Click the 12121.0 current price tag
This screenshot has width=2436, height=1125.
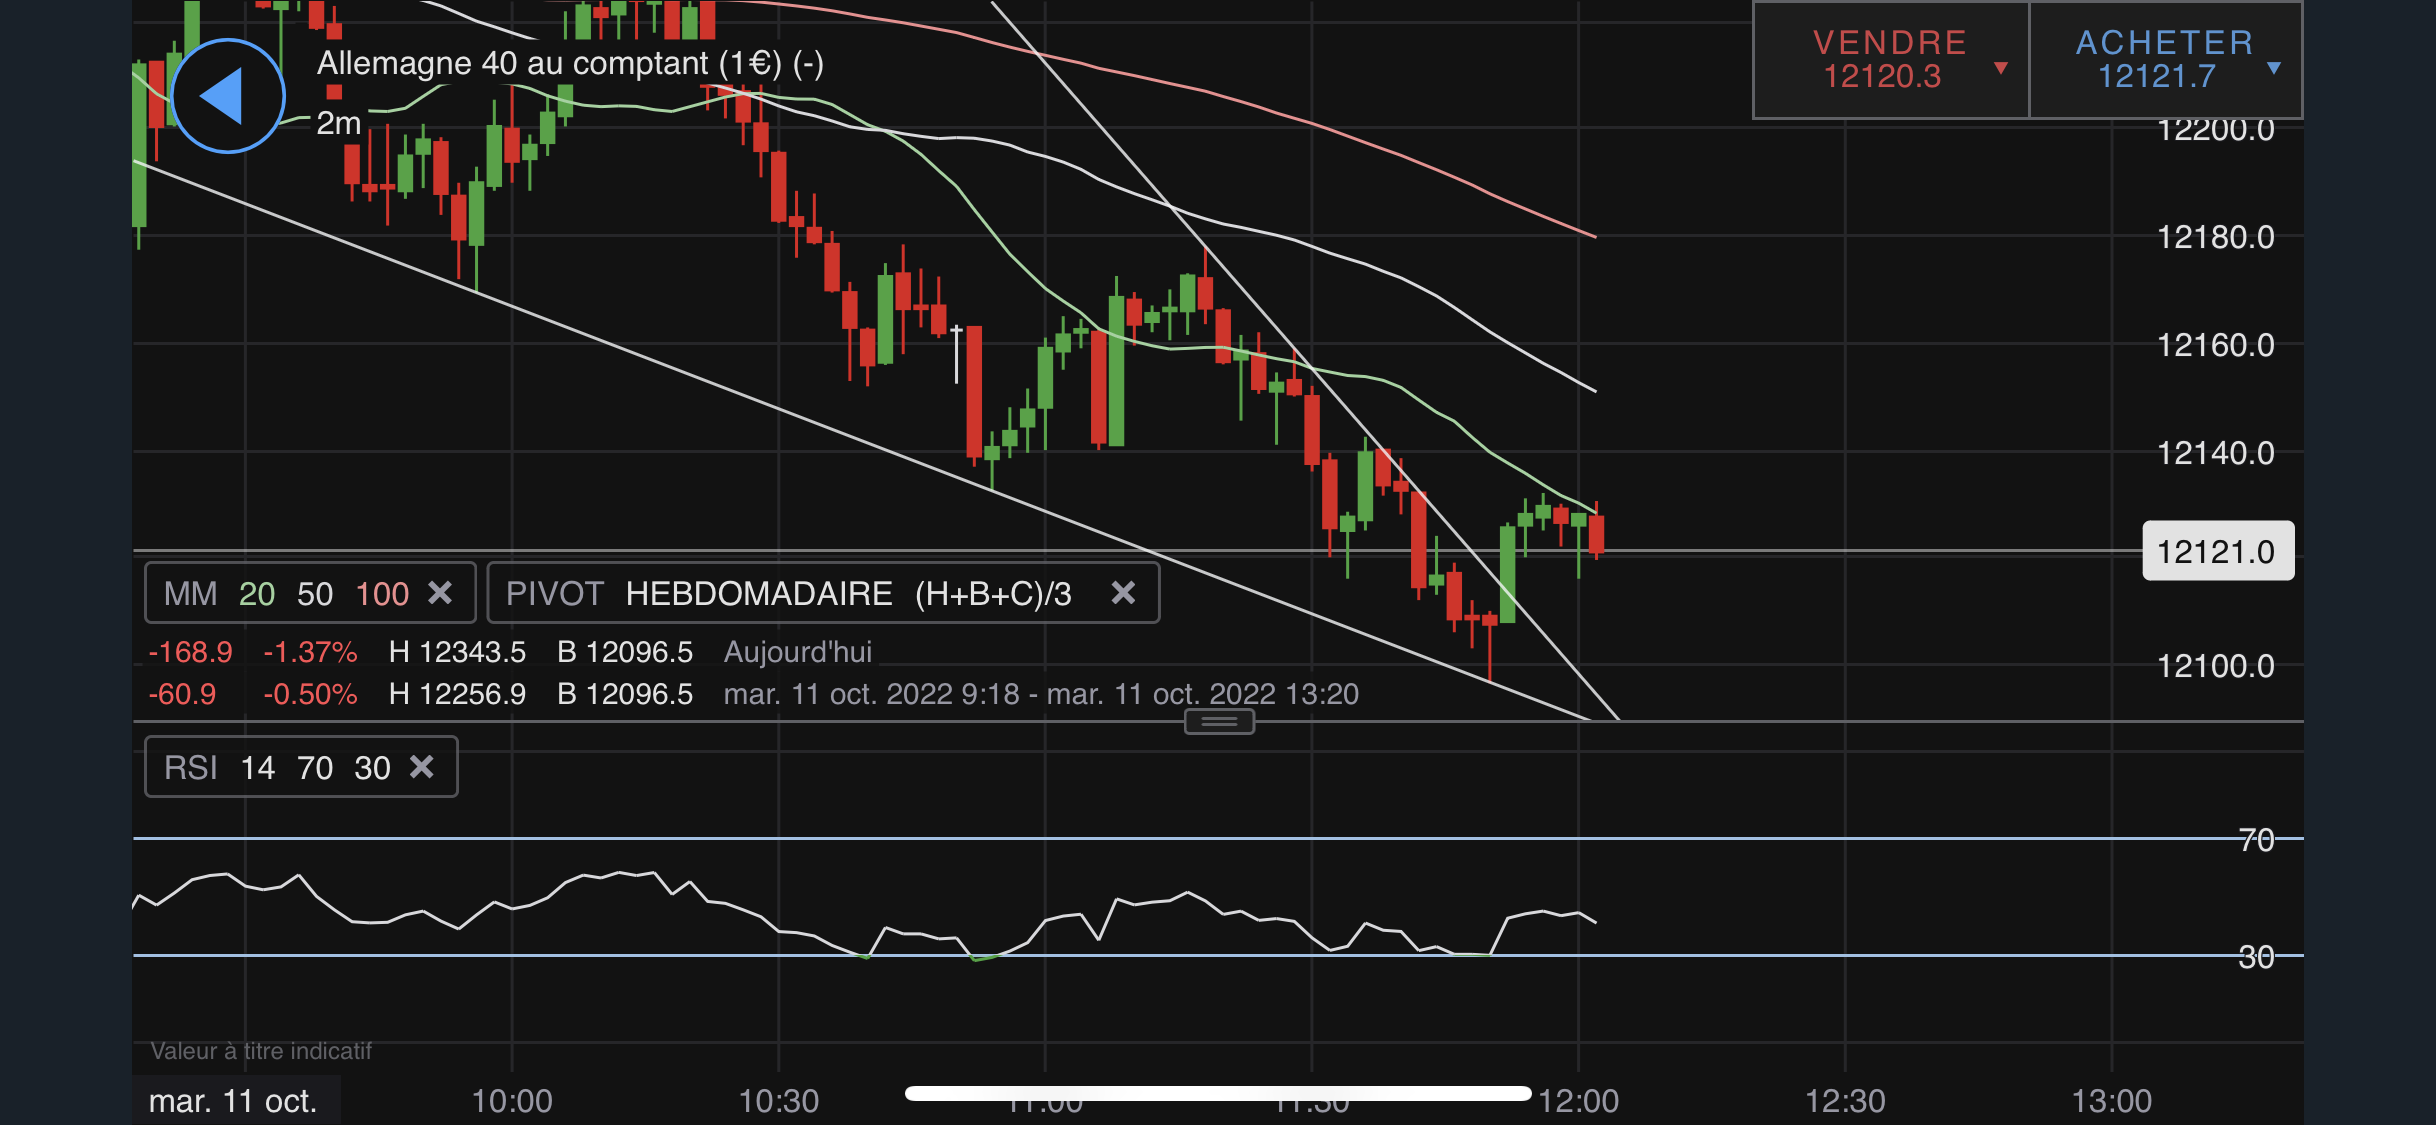pyautogui.click(x=2218, y=551)
